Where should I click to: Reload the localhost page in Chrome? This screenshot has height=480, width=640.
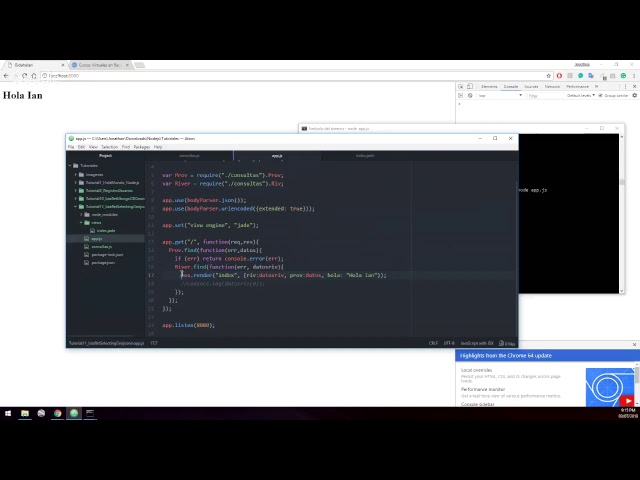[24, 76]
